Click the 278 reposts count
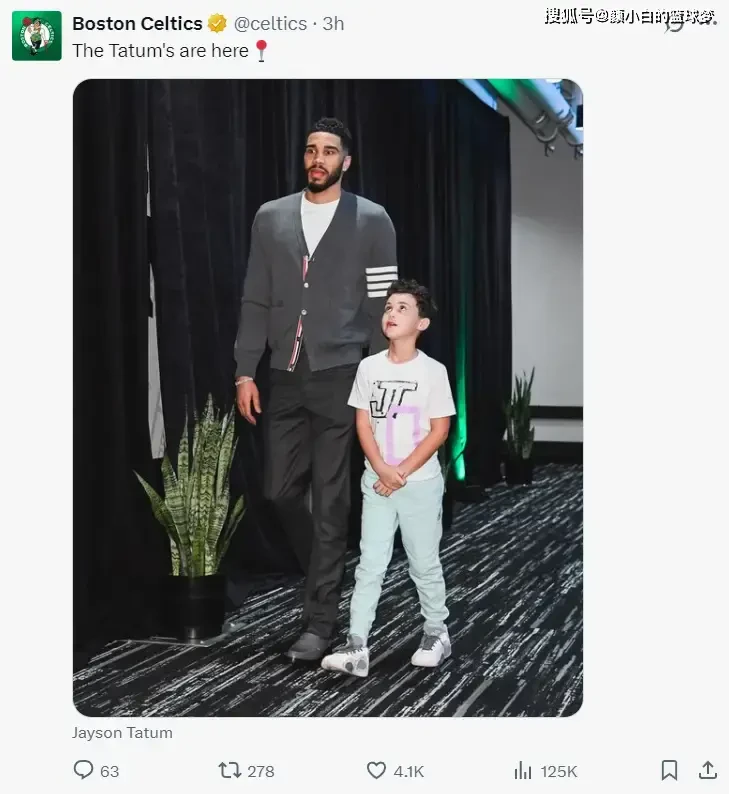729x794 pixels. pos(261,771)
